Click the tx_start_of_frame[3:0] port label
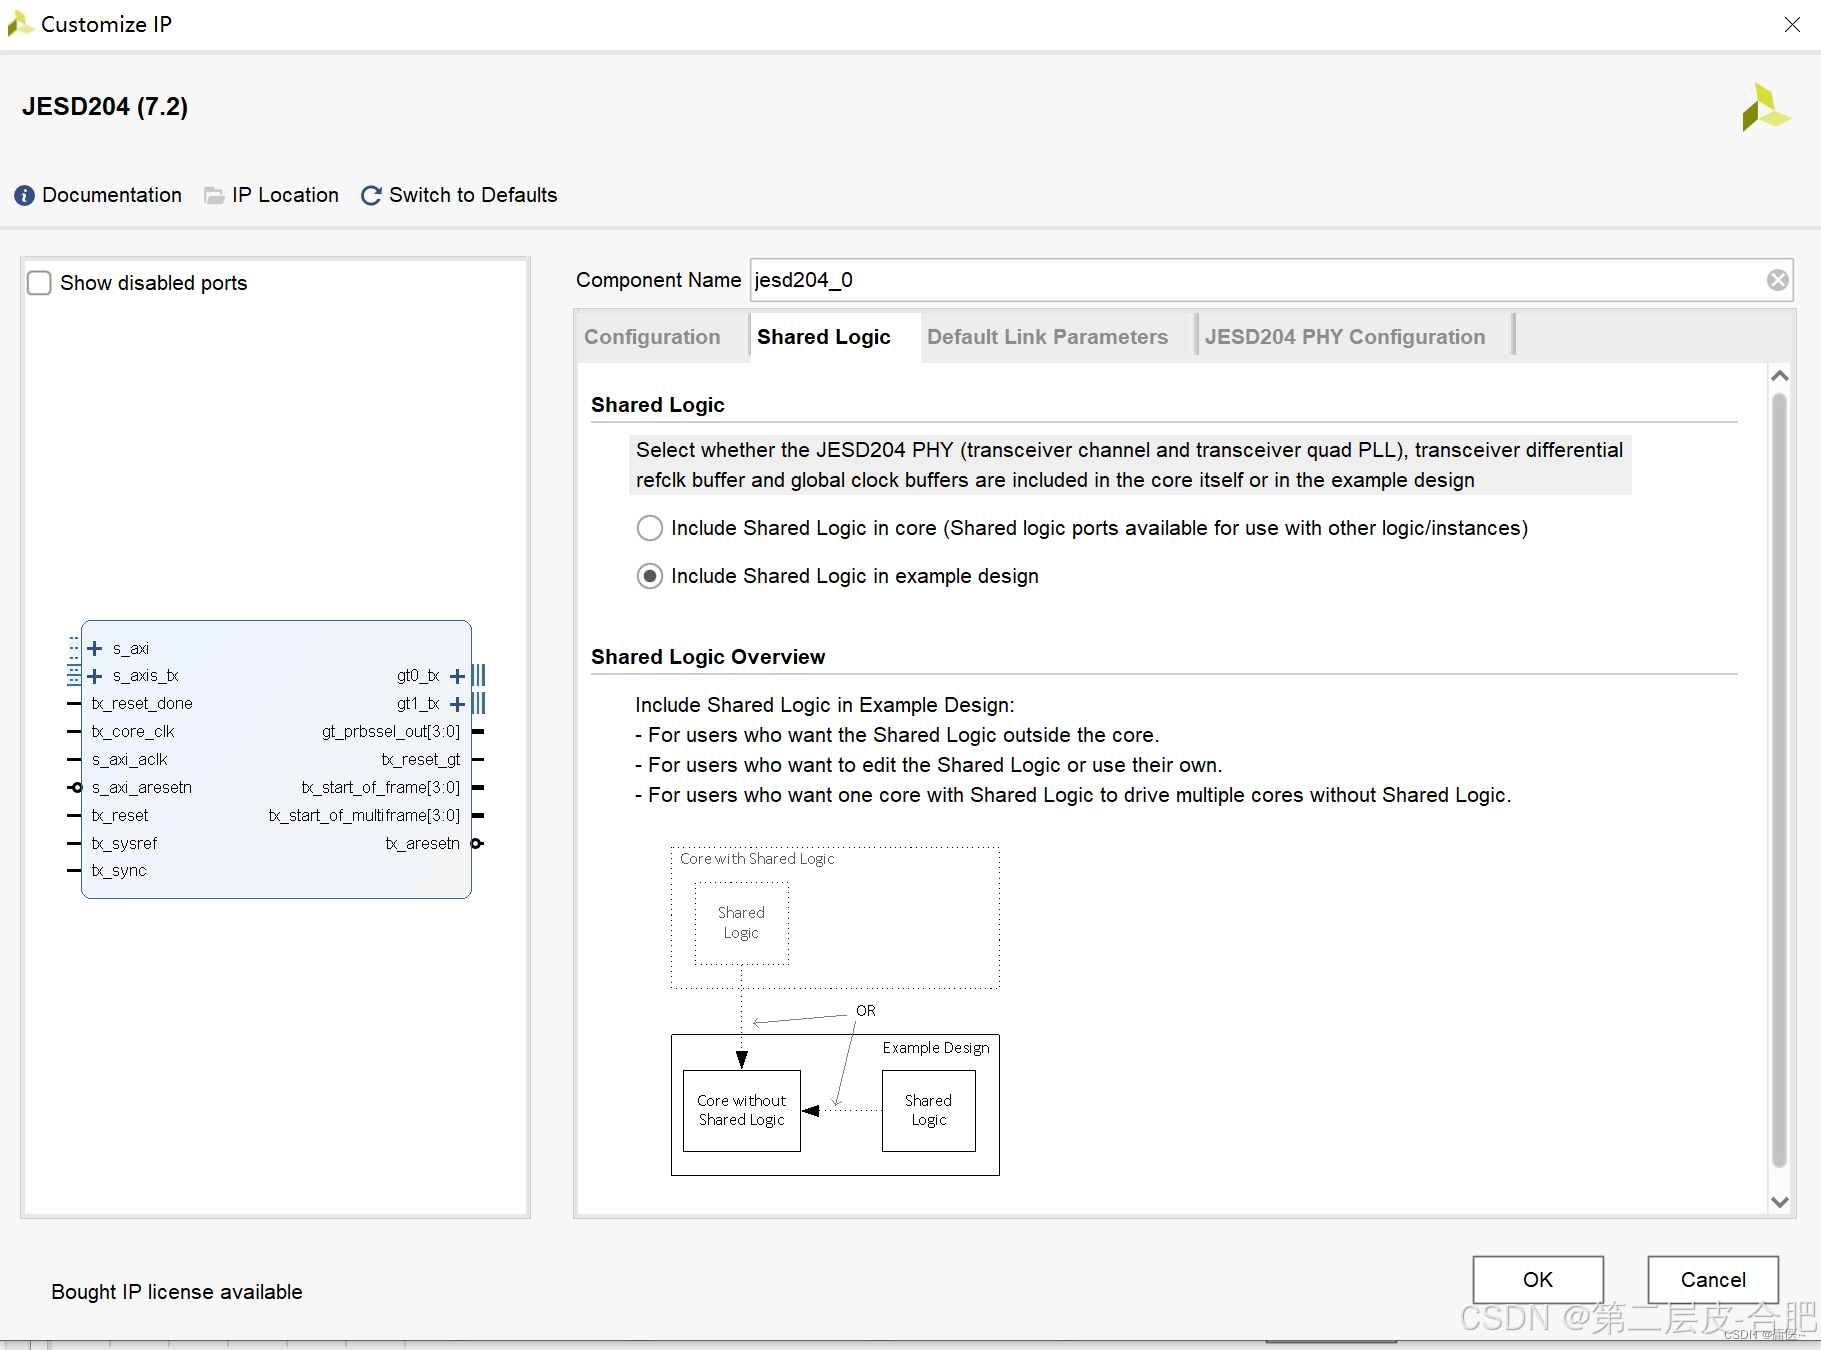 pos(381,788)
